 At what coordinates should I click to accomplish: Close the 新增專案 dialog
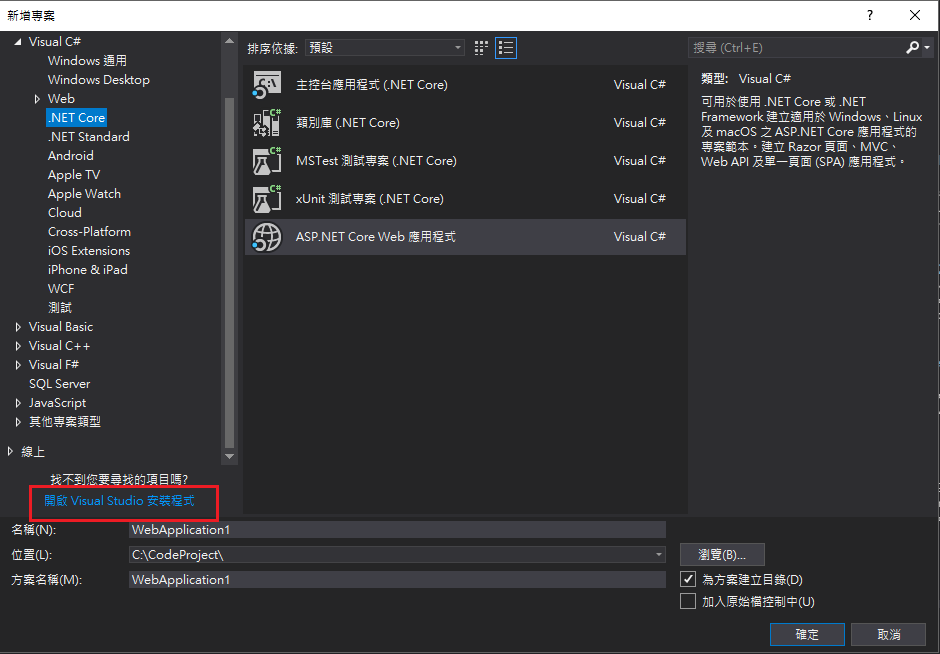tap(915, 15)
